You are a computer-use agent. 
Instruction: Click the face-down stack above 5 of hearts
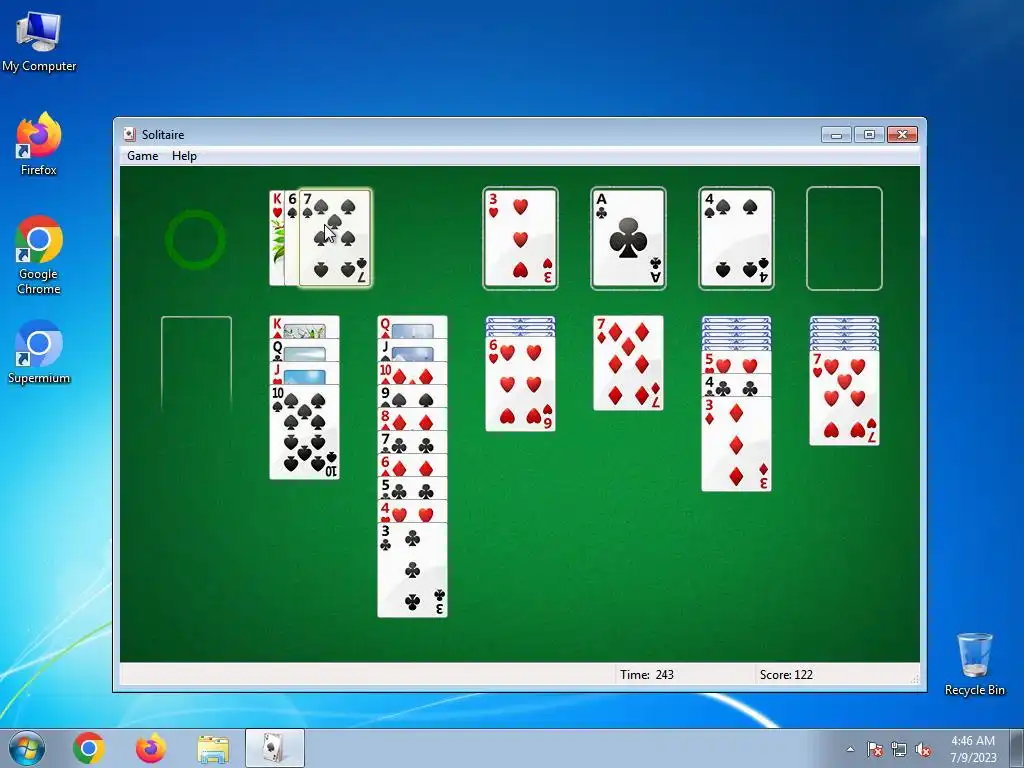click(x=736, y=333)
